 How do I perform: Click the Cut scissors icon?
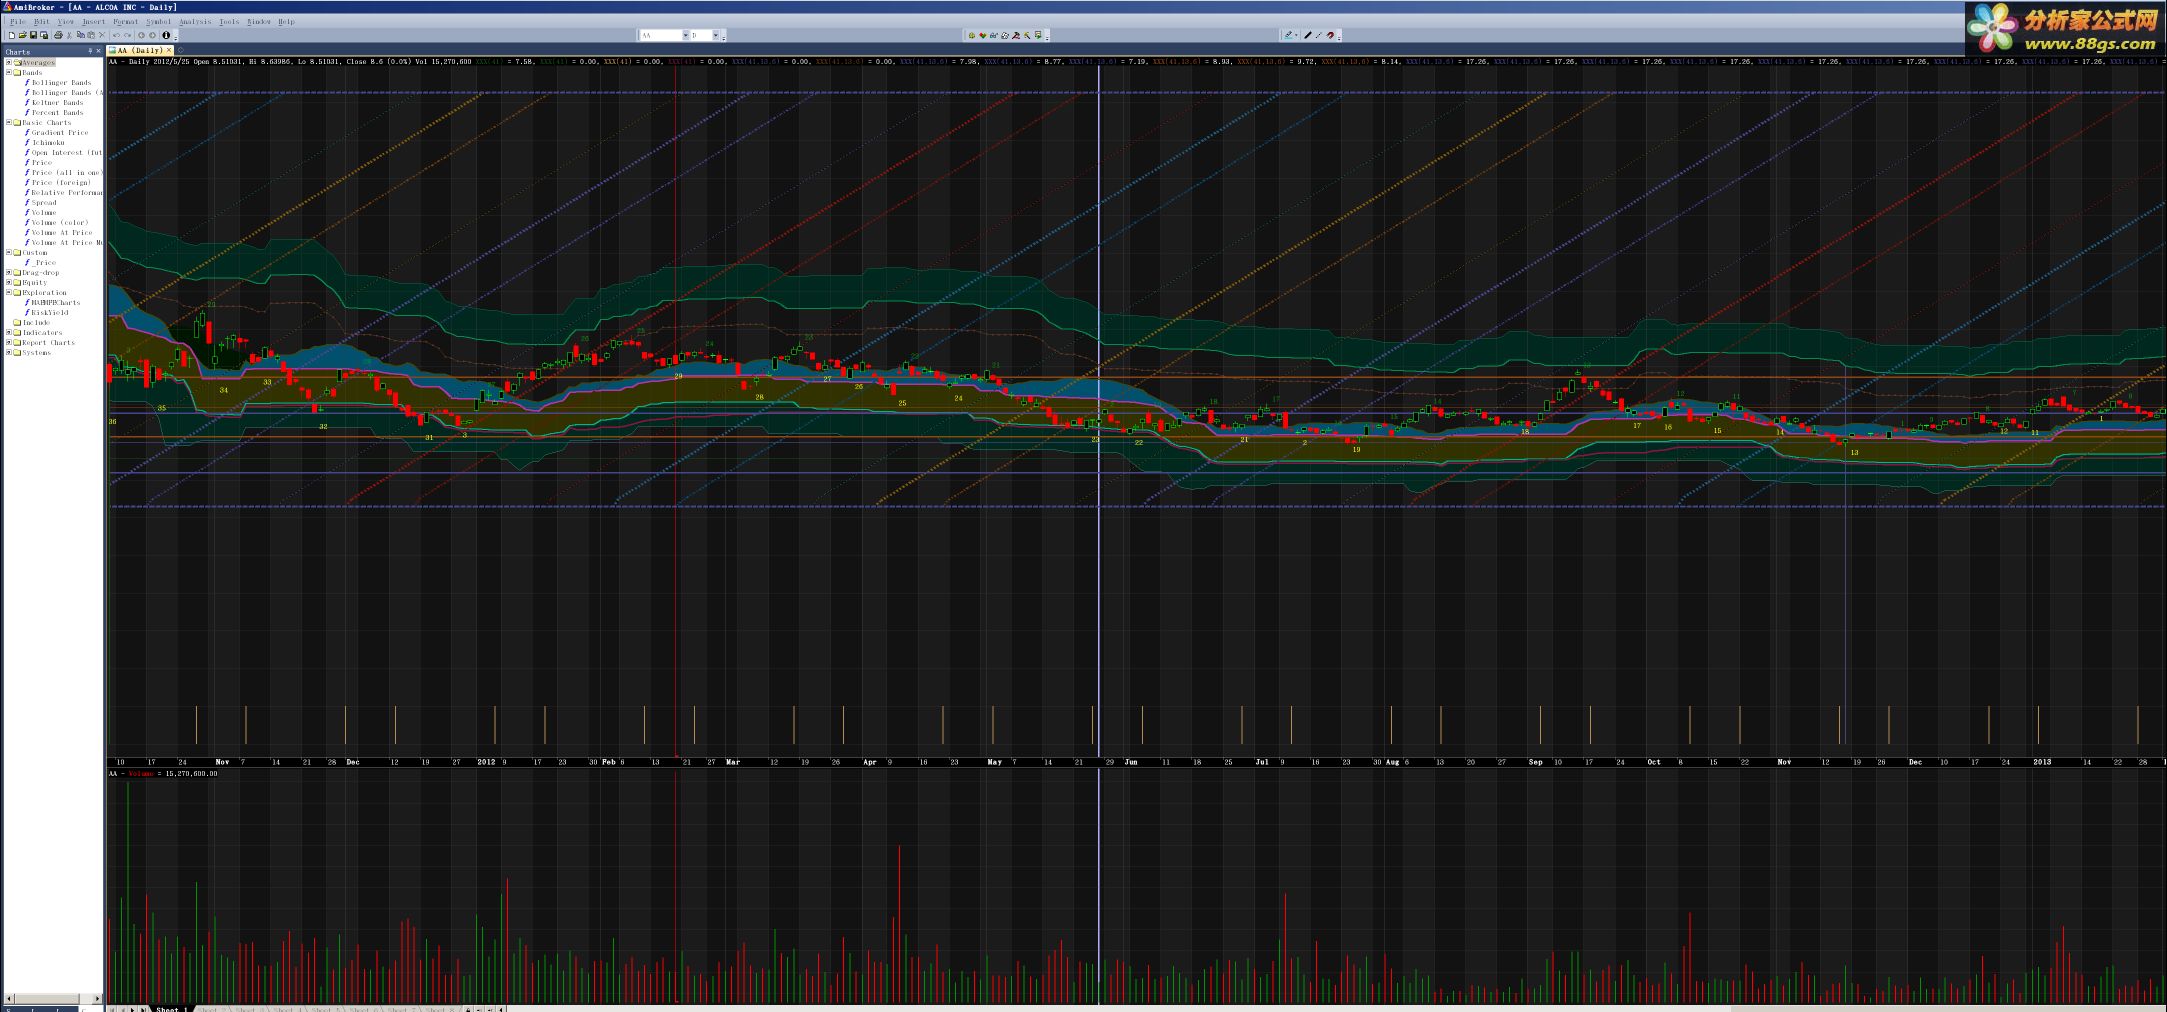[69, 35]
